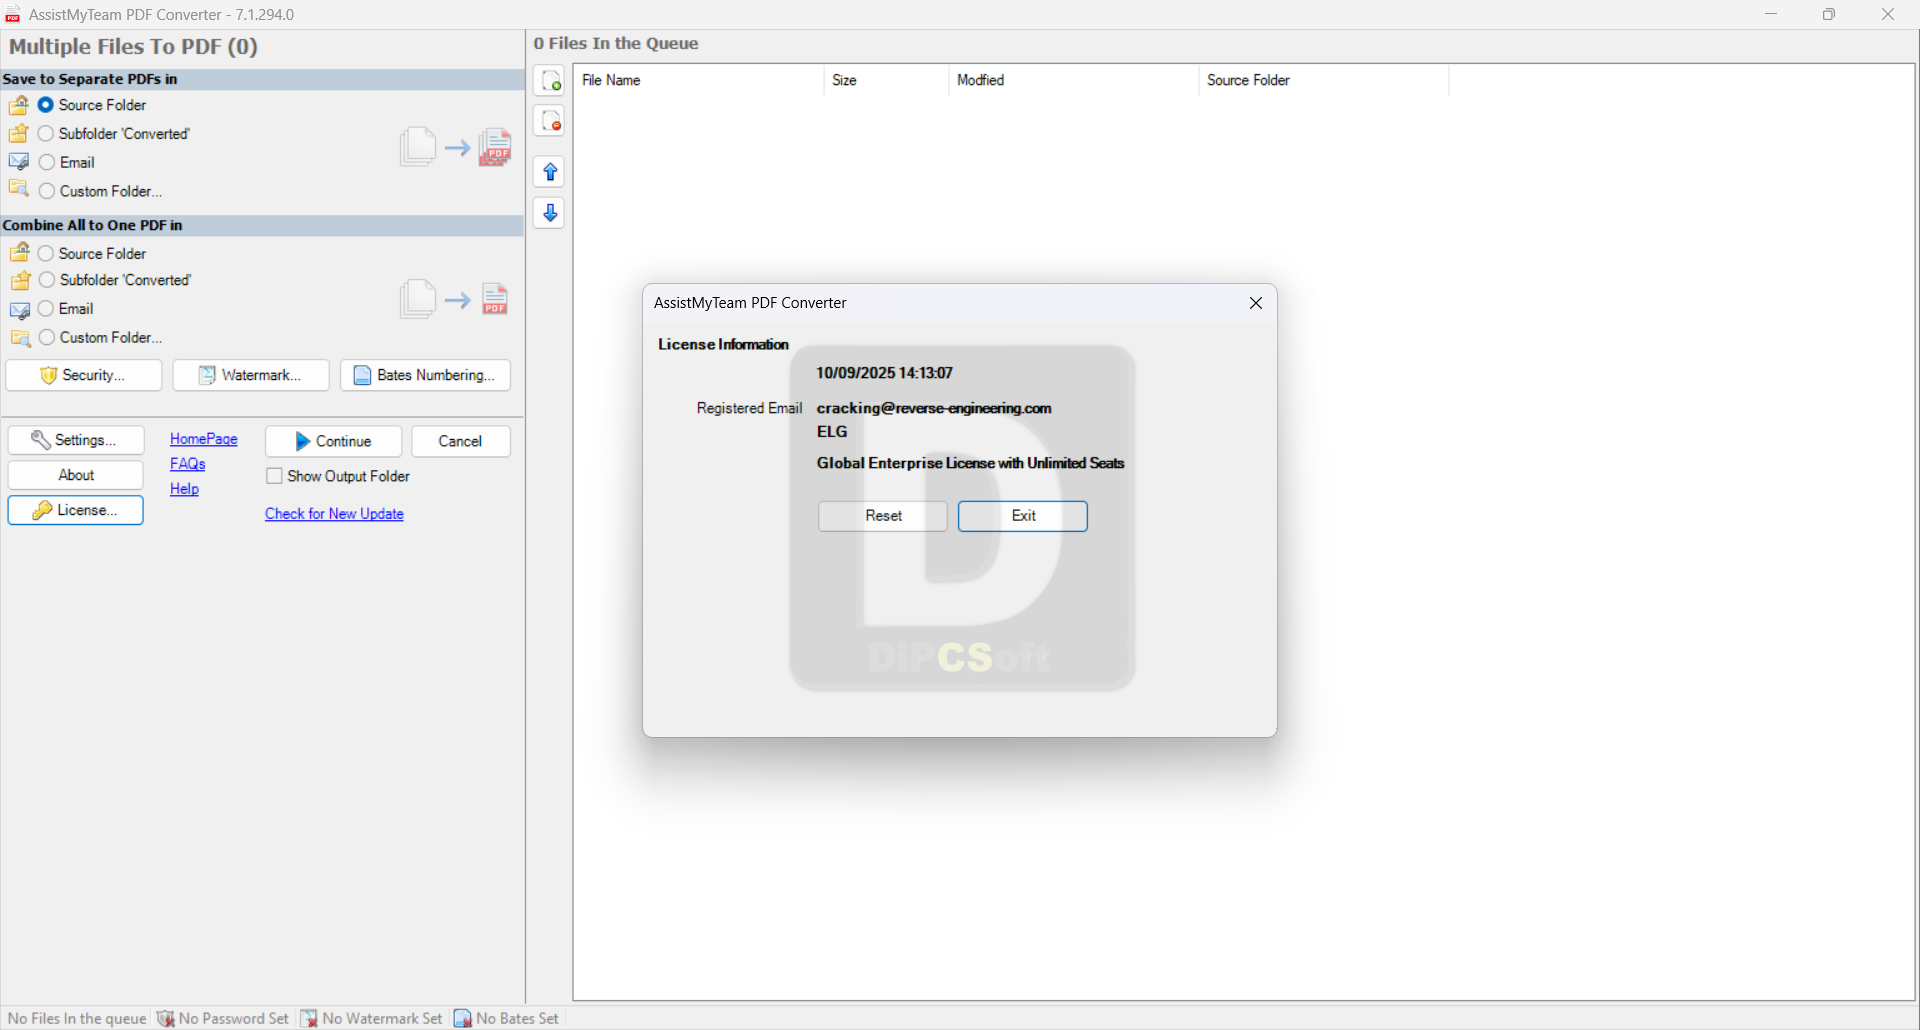
Task: Click the Cancel button
Action: (x=460, y=441)
